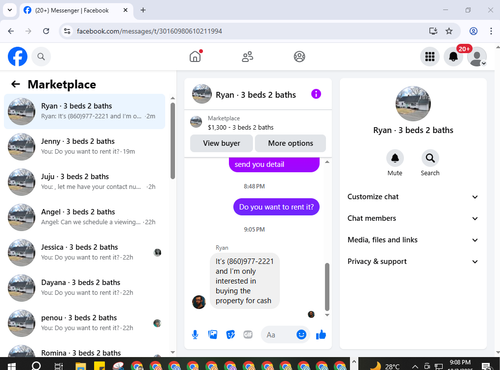Open the Jenny - 3 beds 2 baths conversation
This screenshot has height=370, width=500.
(85, 147)
